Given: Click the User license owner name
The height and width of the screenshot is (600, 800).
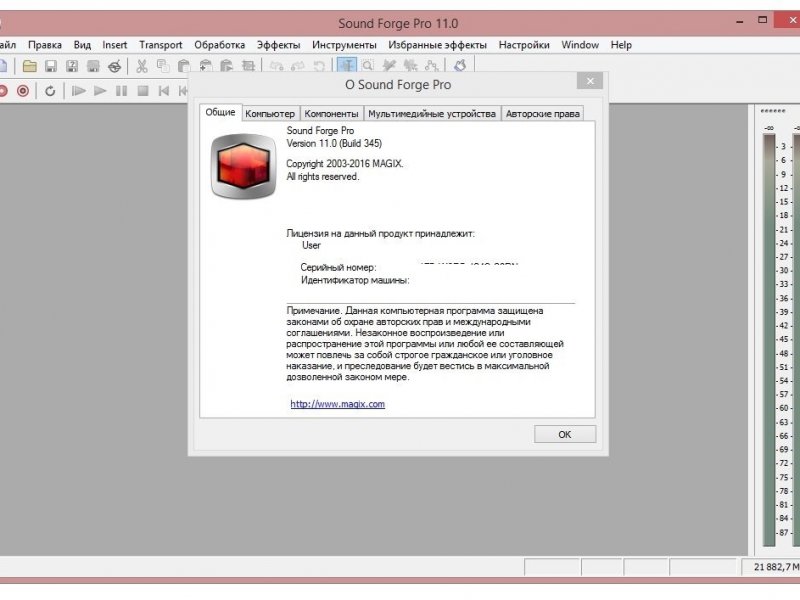Looking at the screenshot, I should tap(311, 245).
